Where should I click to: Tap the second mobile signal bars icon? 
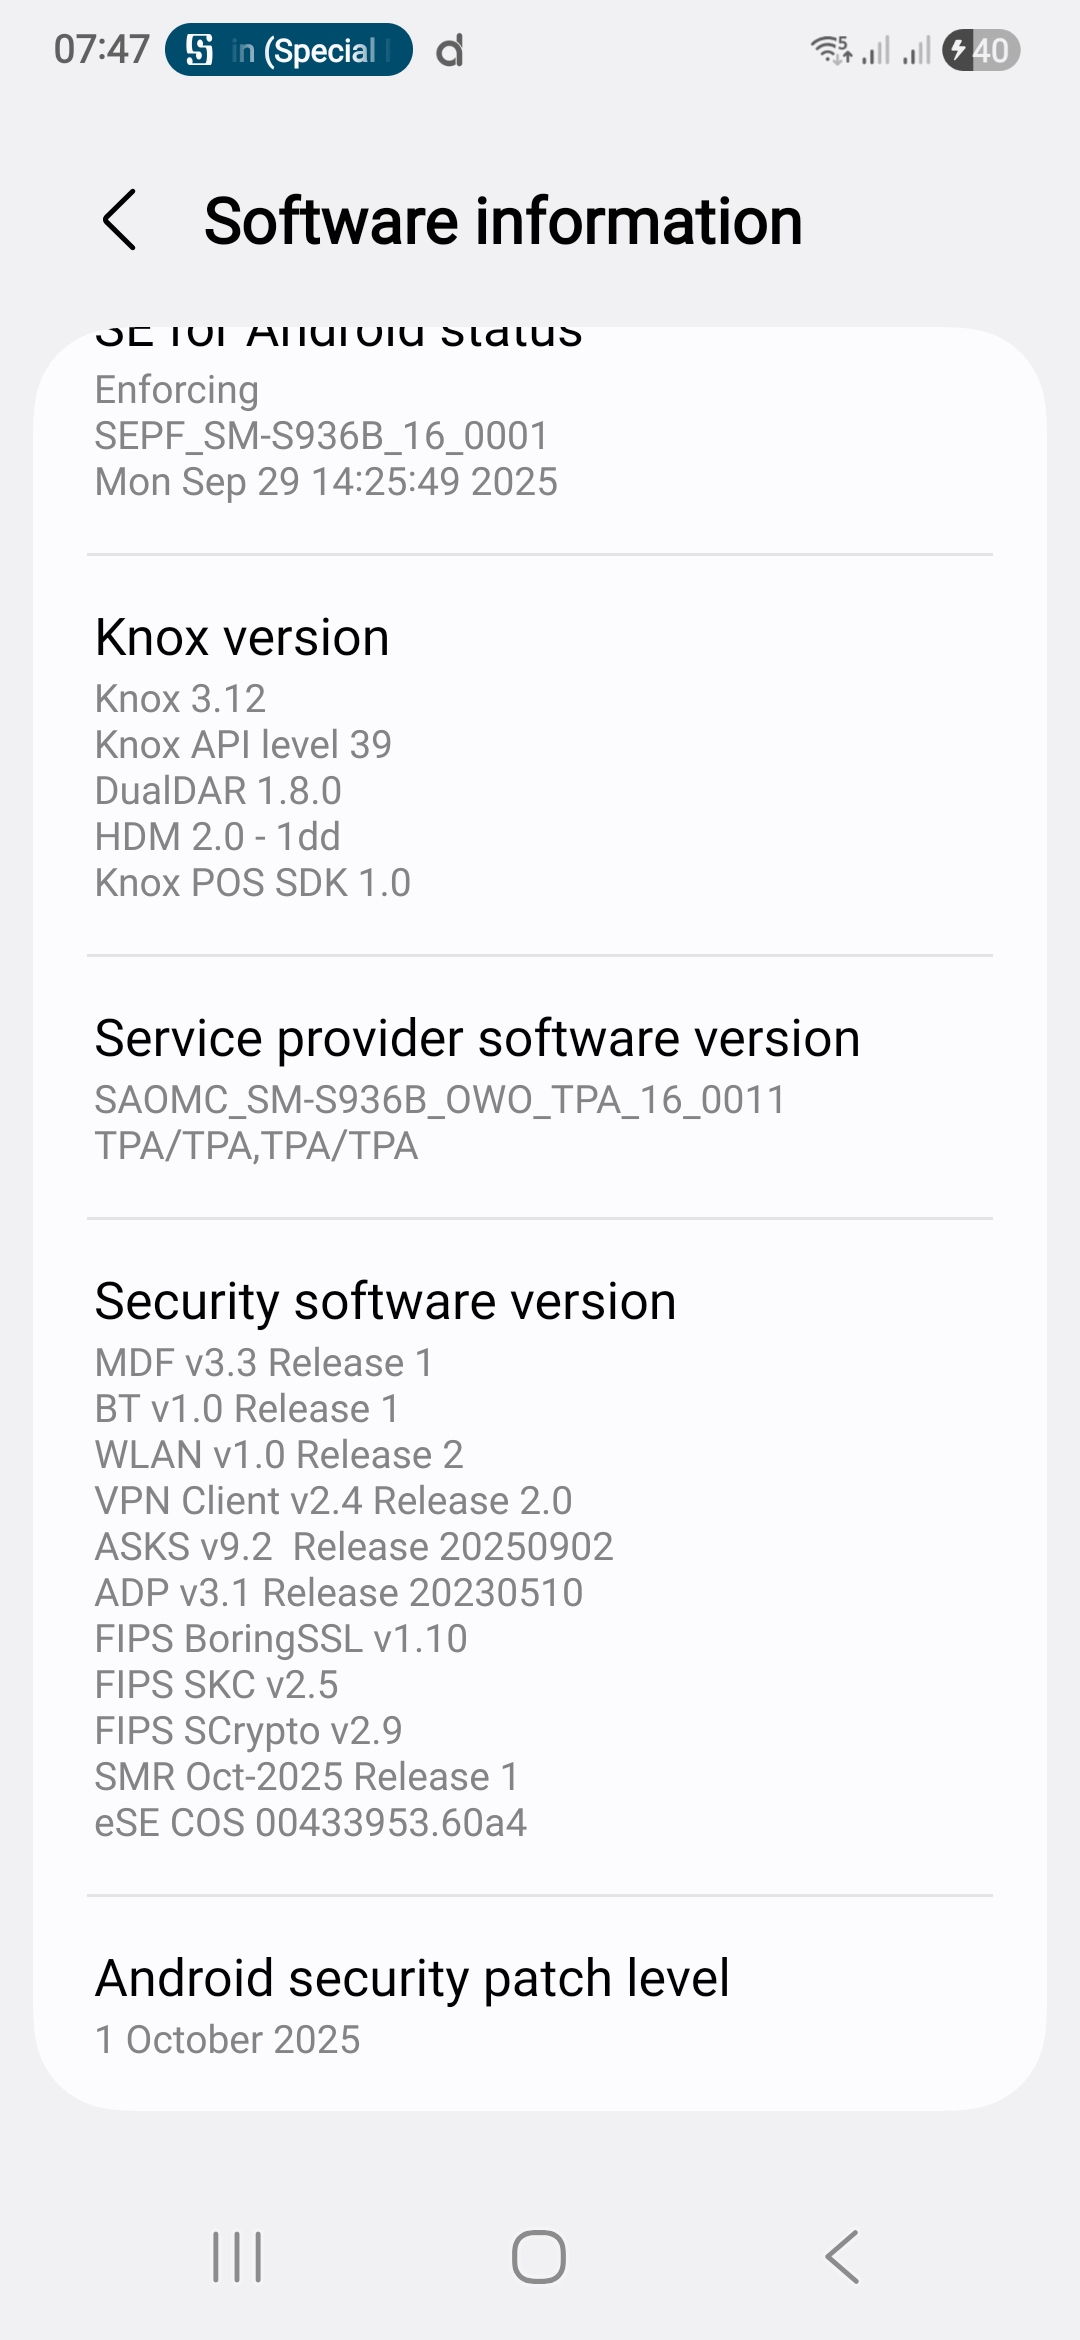[x=916, y=50]
